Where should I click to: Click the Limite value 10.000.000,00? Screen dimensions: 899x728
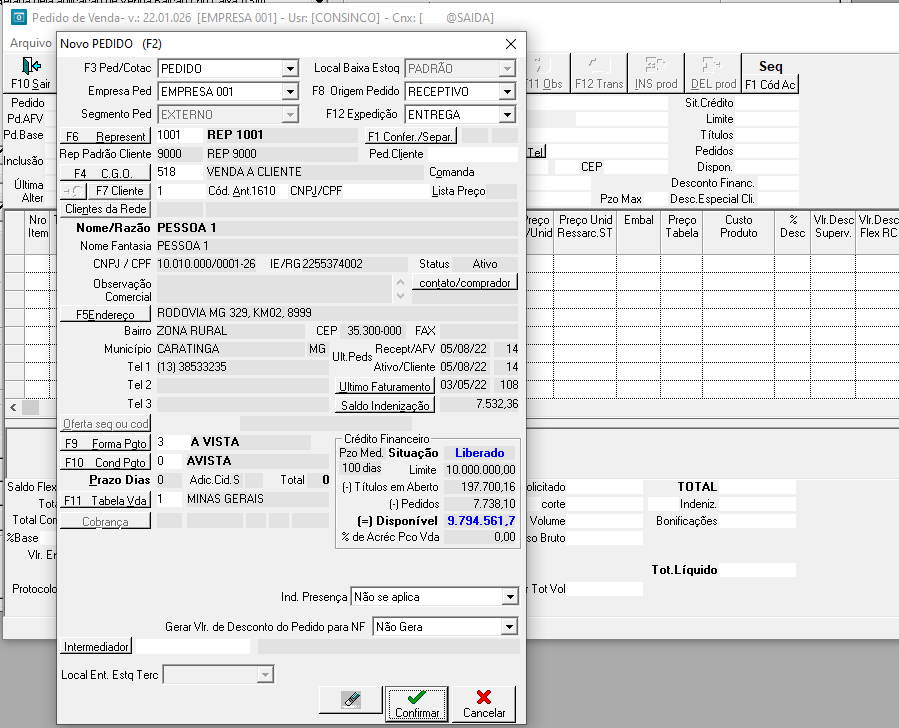pyautogui.click(x=480, y=470)
